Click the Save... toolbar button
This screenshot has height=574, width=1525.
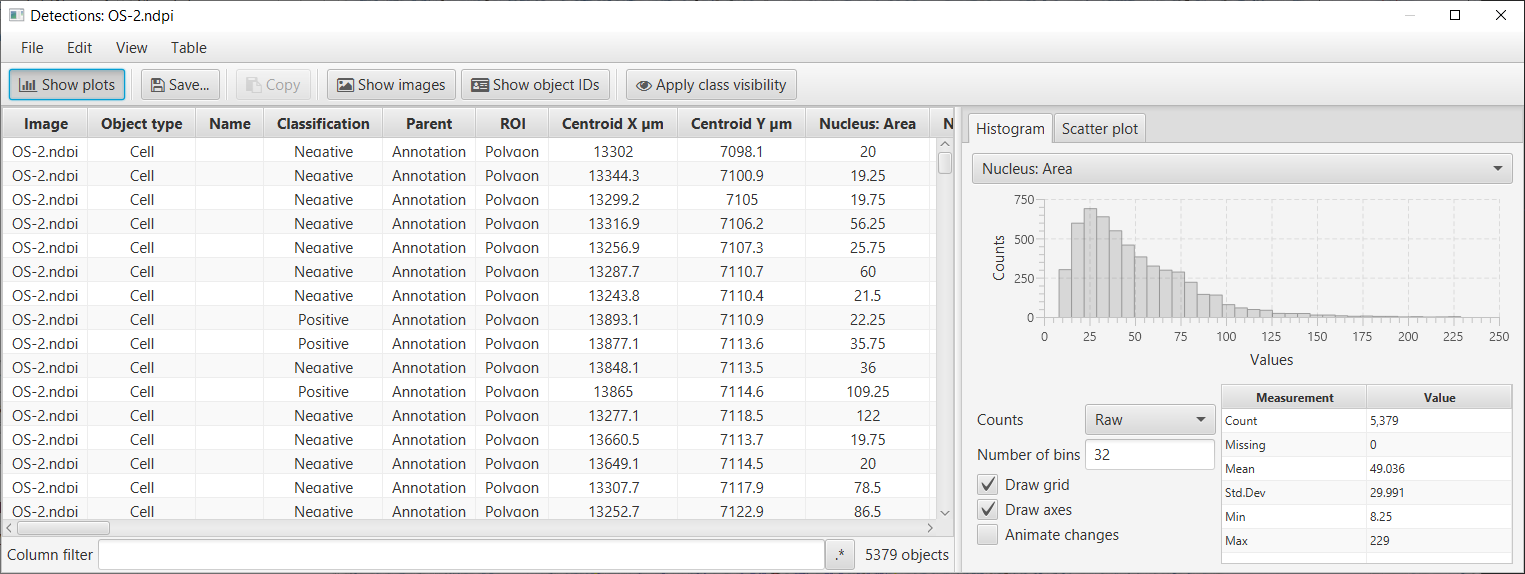point(180,85)
